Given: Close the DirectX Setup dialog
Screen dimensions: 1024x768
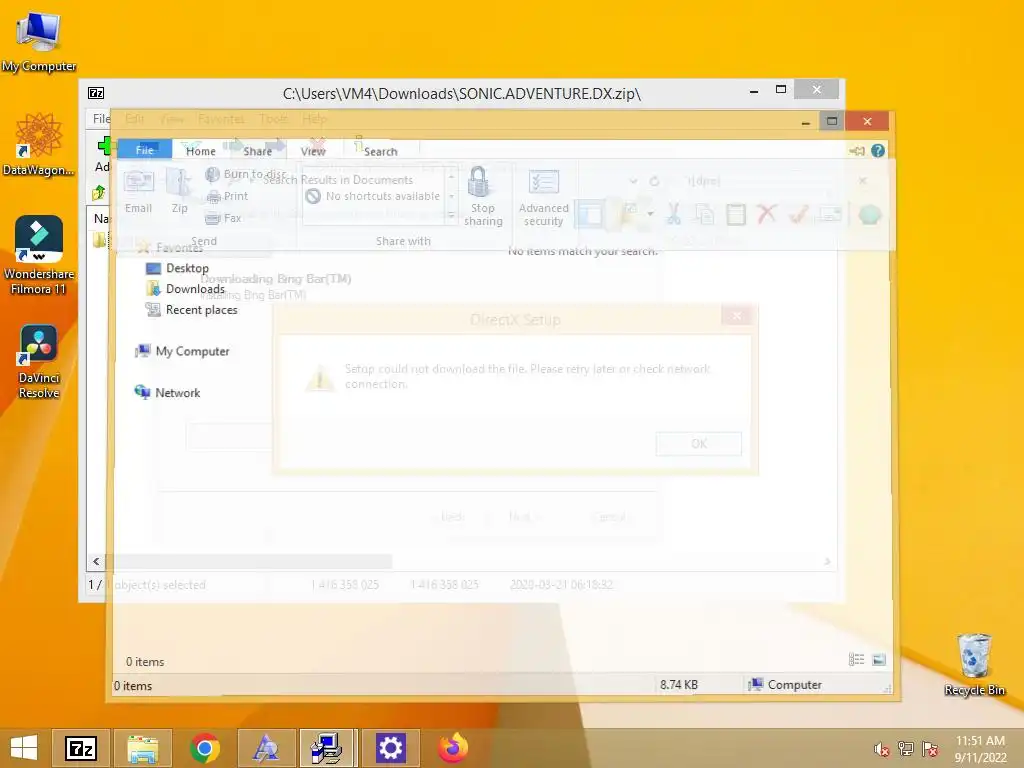Looking at the screenshot, I should point(737,316).
